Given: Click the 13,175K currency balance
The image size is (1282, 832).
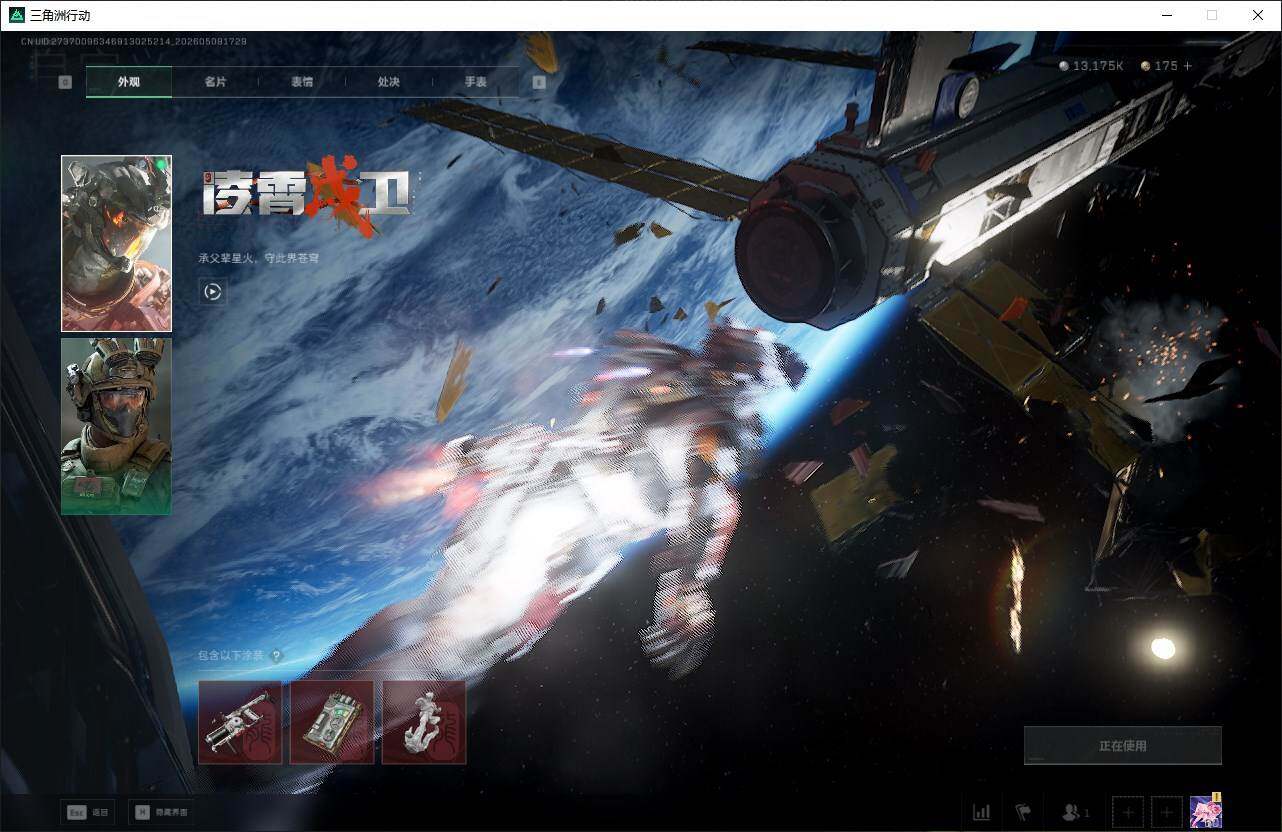Looking at the screenshot, I should [x=1091, y=66].
